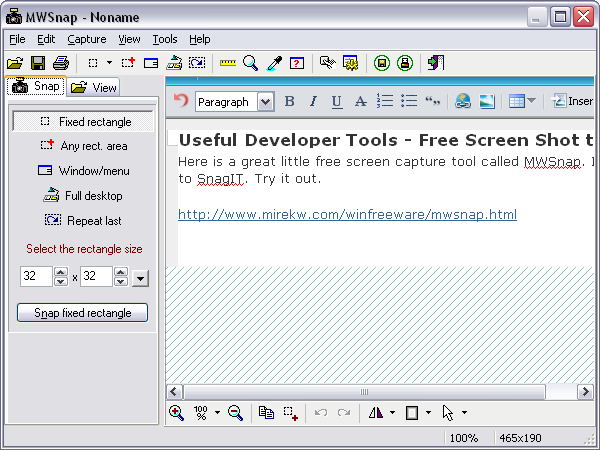This screenshot has width=600, height=450.
Task: Open fixed rectangle size dropdown arrow in toolbar
Action: click(x=109, y=63)
